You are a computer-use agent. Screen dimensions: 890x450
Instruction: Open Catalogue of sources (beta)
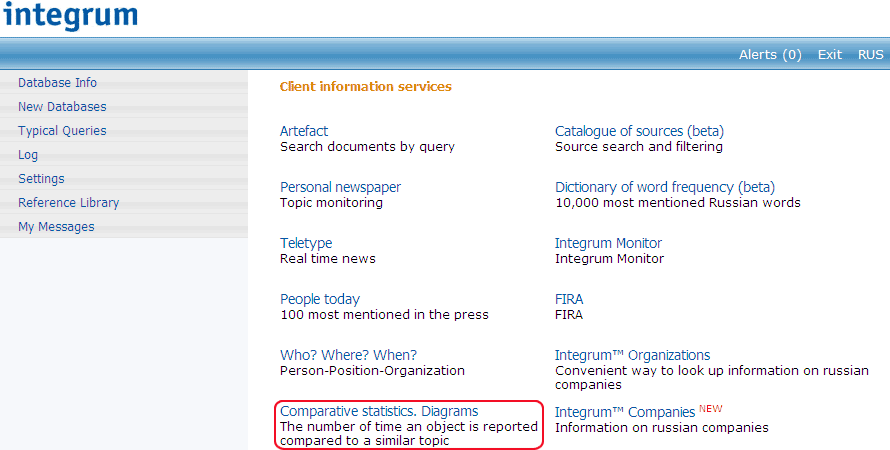639,131
